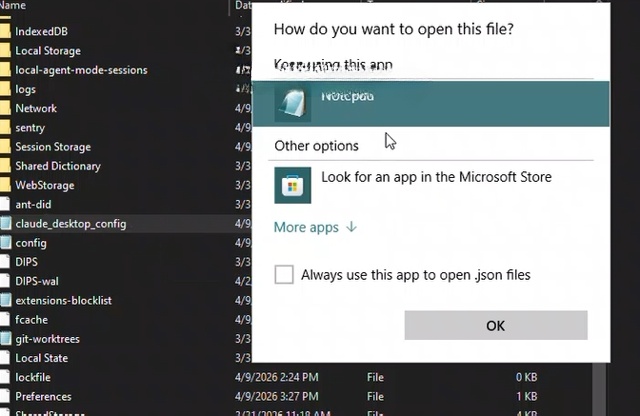The width and height of the screenshot is (640, 416).
Task: Select the IndexedDB folder icon
Action: (5, 31)
